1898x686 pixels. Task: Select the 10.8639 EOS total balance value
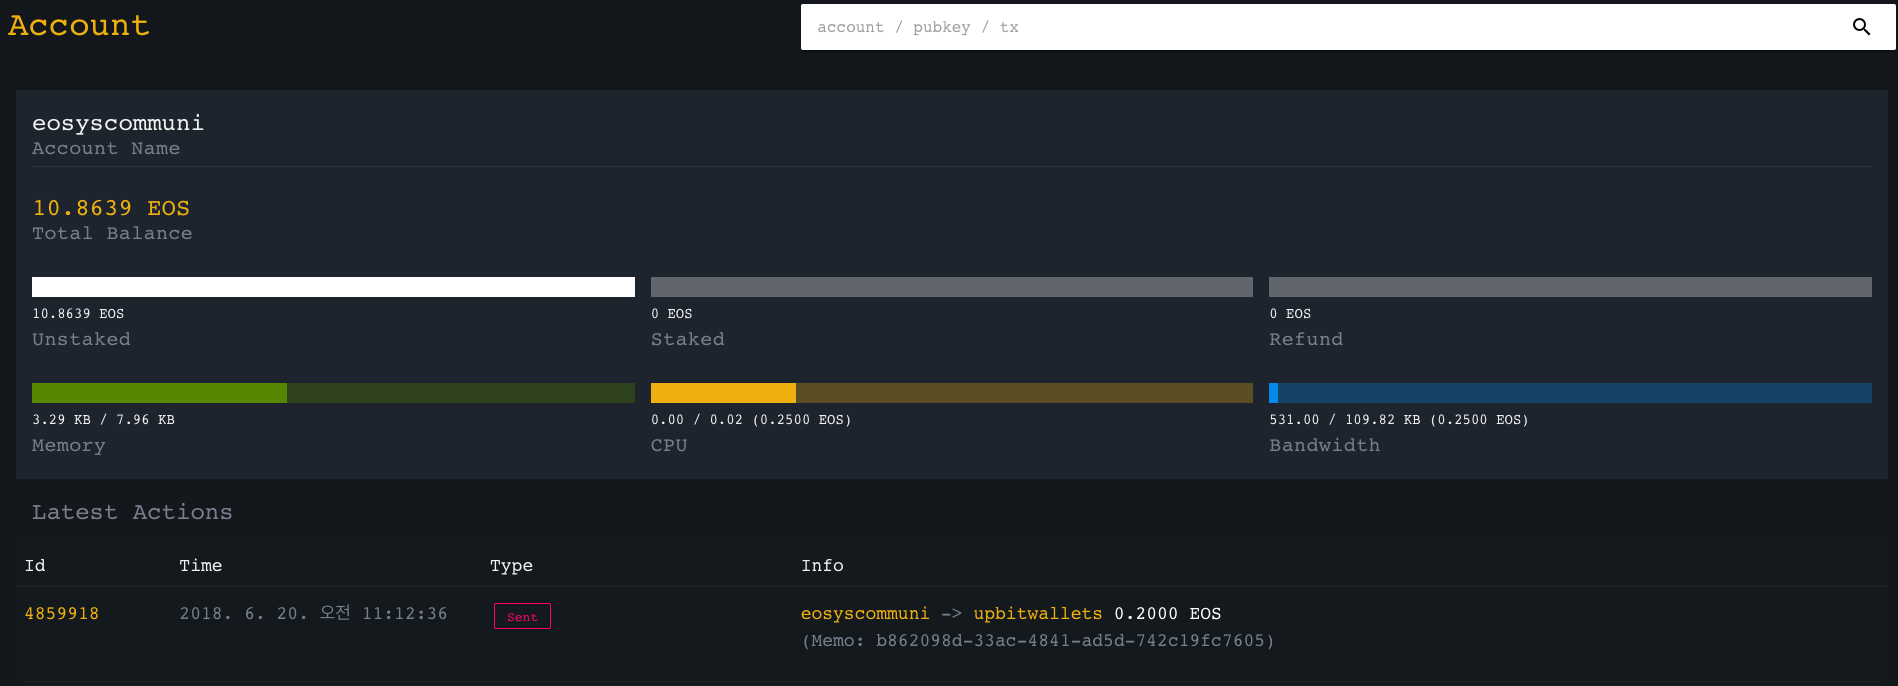[111, 208]
